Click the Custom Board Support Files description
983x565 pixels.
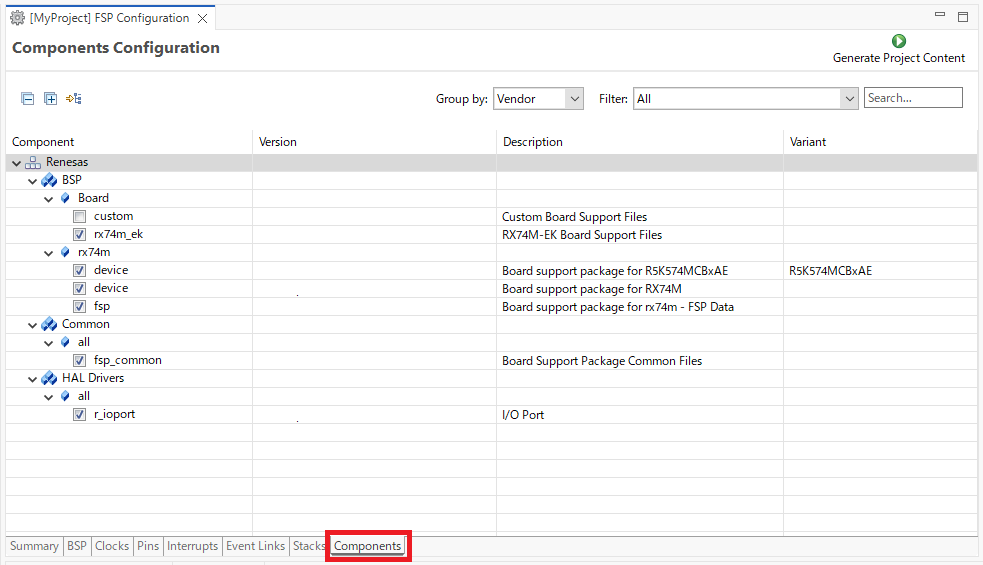pos(574,217)
